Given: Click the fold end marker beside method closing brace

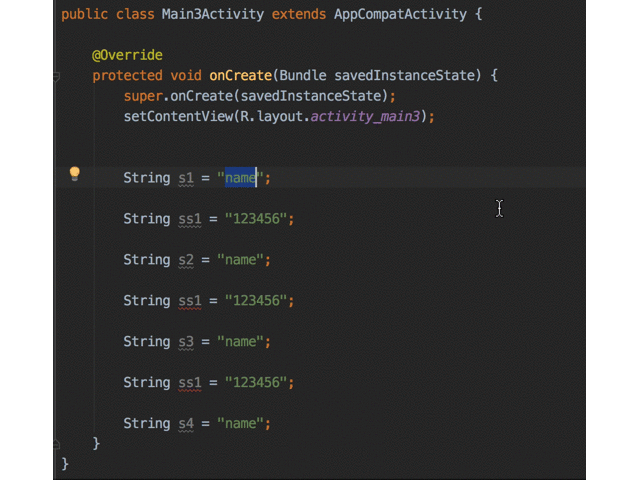Looking at the screenshot, I should tap(57, 444).
